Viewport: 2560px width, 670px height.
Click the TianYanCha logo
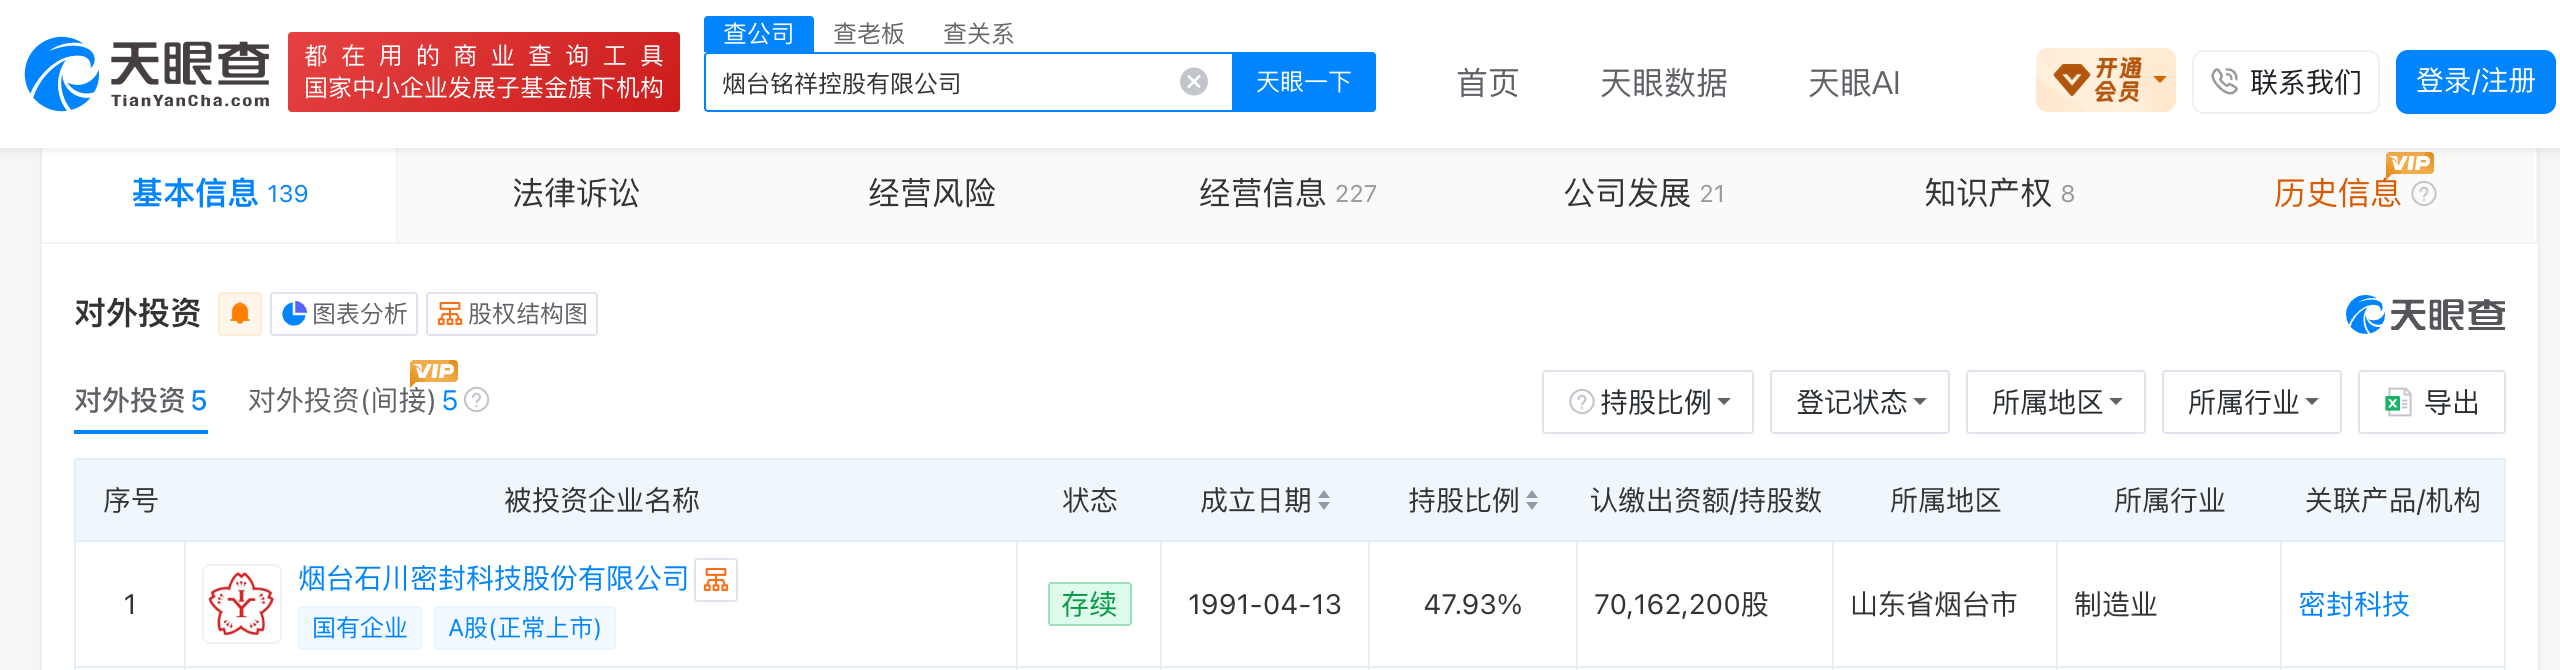[x=148, y=73]
